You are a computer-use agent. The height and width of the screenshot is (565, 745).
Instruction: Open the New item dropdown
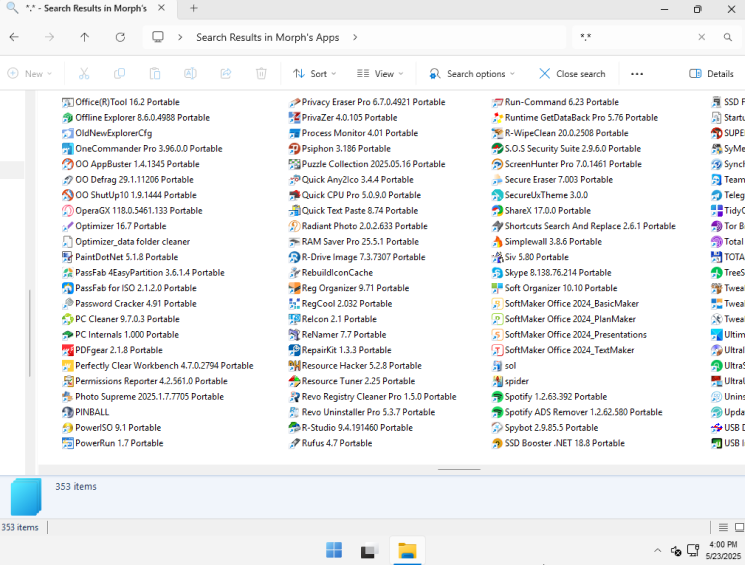coord(29,74)
